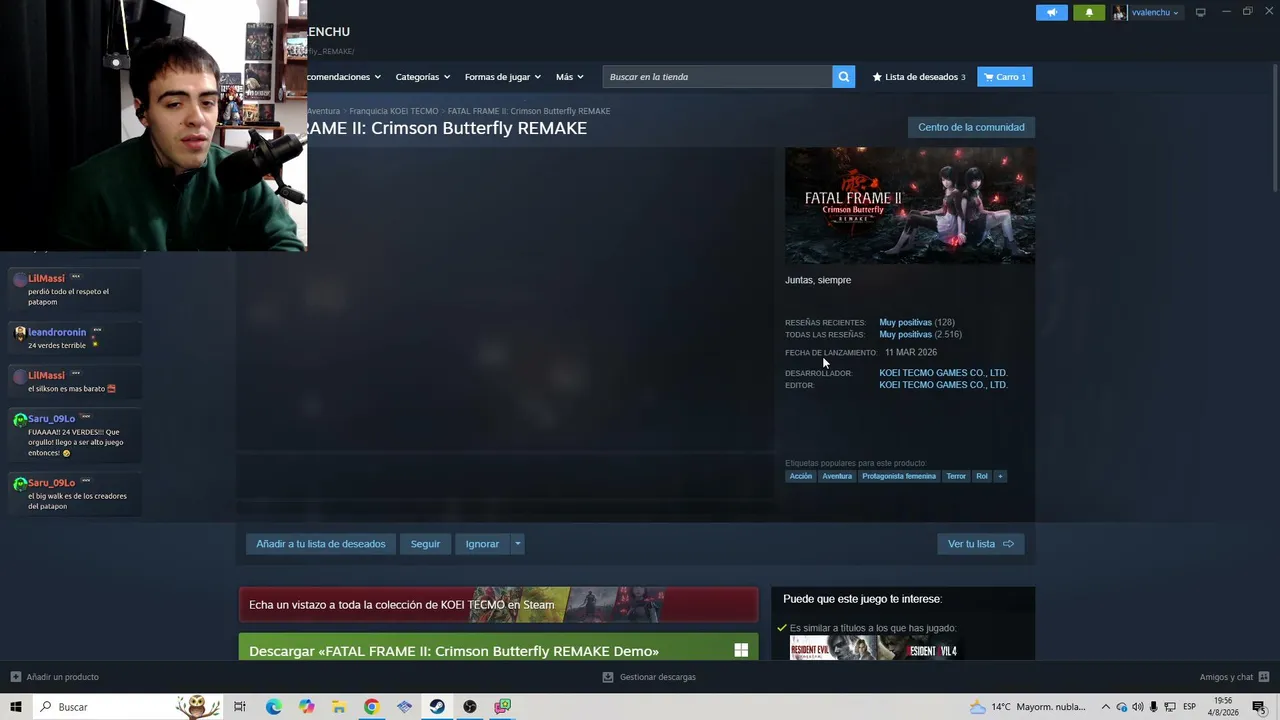Image resolution: width=1280 pixels, height=720 pixels.
Task: Click the Ignorar button
Action: (x=482, y=544)
